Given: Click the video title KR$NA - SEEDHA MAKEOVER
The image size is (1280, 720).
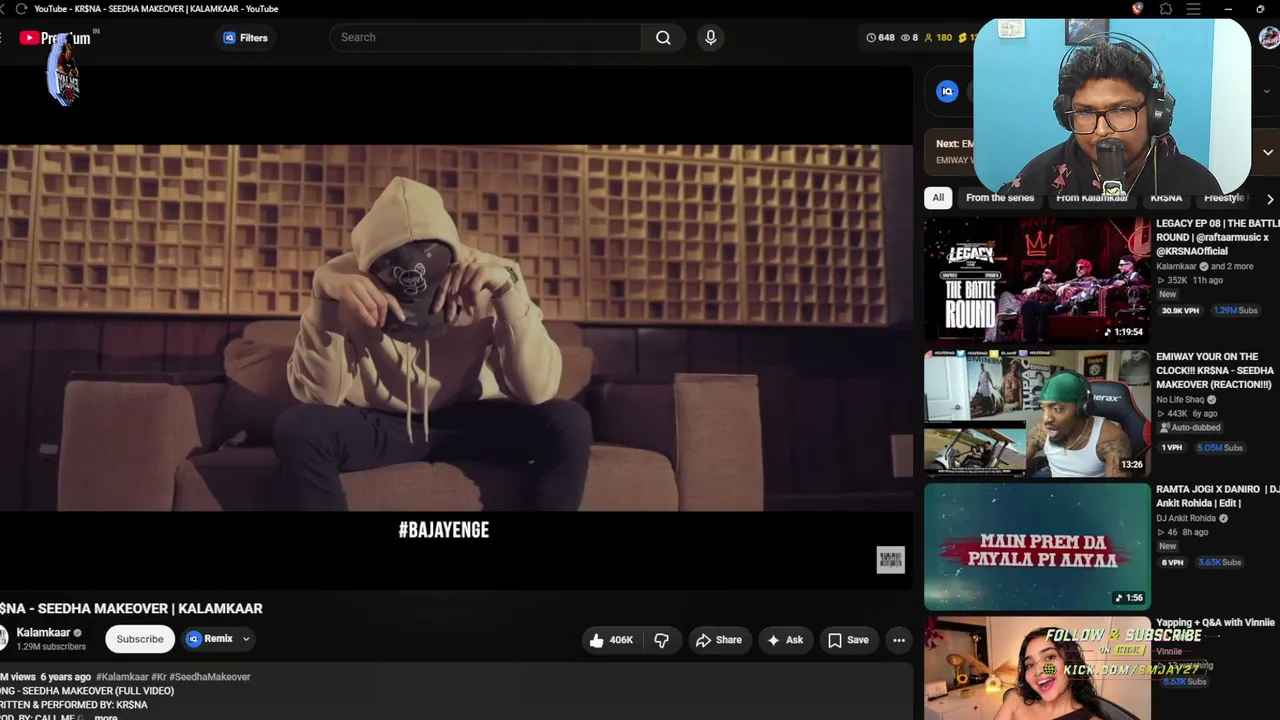Looking at the screenshot, I should [131, 608].
